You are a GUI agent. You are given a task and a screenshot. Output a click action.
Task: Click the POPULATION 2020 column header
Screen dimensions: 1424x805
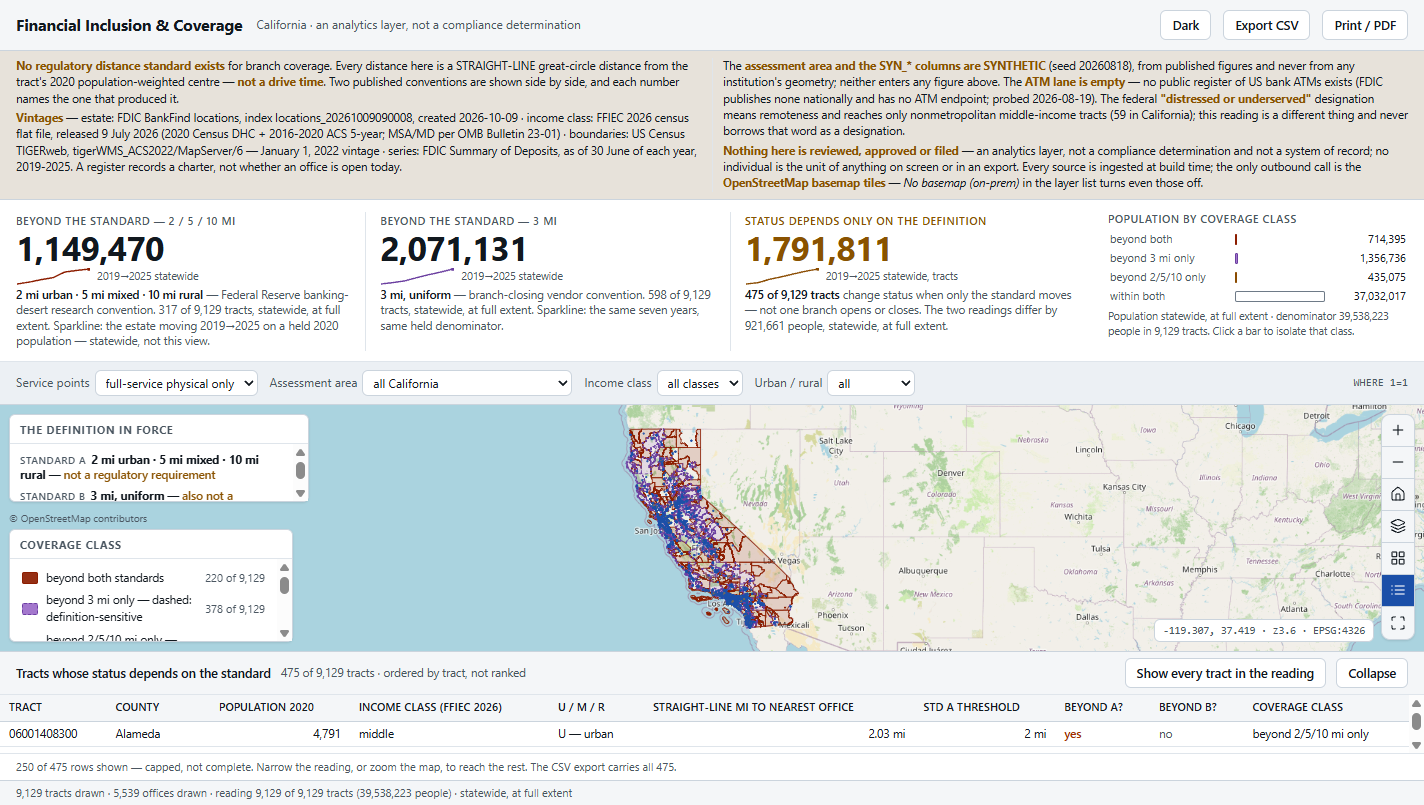266,707
